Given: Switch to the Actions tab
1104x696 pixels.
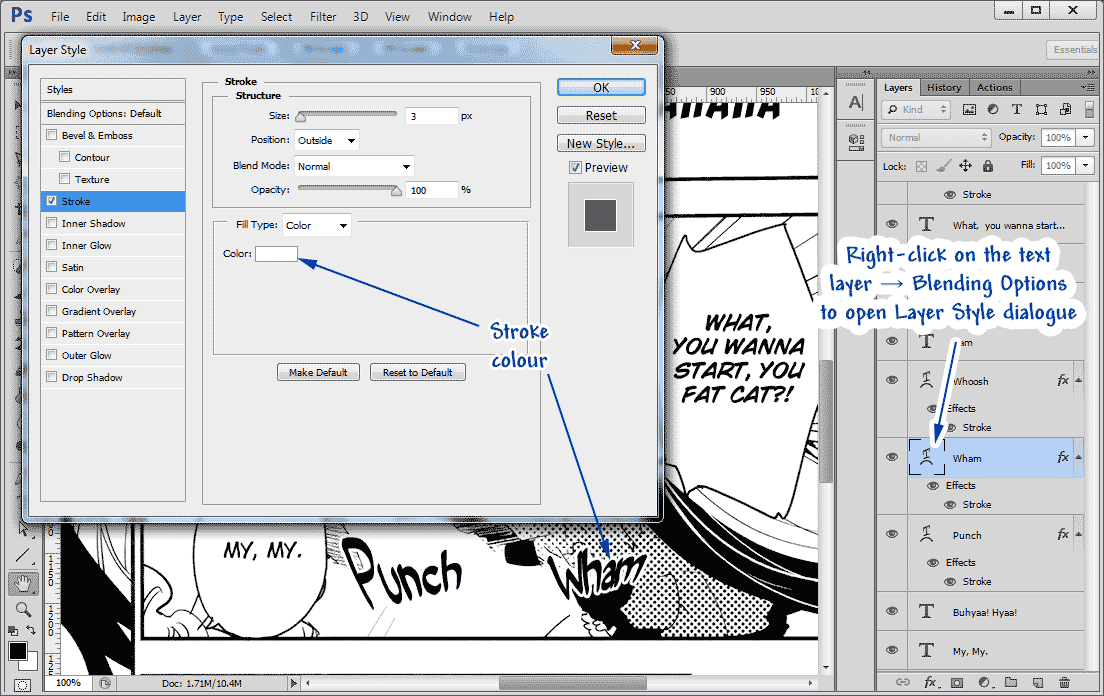Looking at the screenshot, I should pos(995,87).
